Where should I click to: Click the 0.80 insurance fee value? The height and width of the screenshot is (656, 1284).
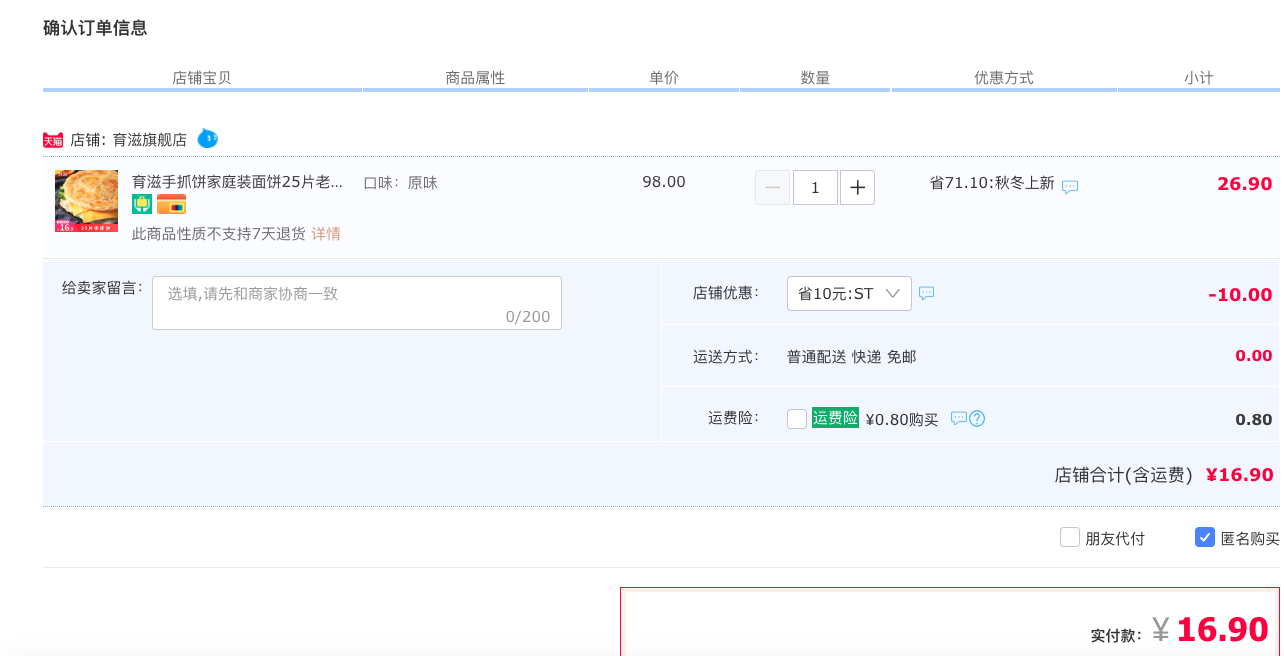pyautogui.click(x=1254, y=419)
